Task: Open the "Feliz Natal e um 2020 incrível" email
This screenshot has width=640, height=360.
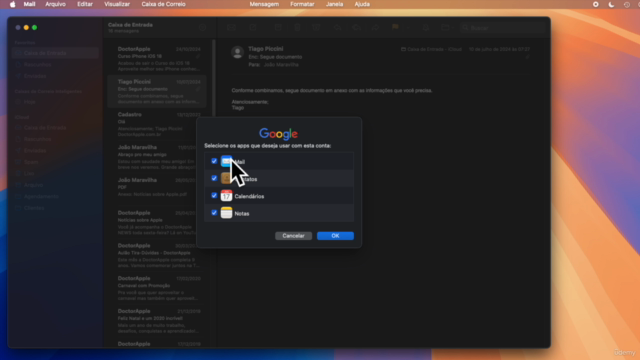Action: [157, 321]
